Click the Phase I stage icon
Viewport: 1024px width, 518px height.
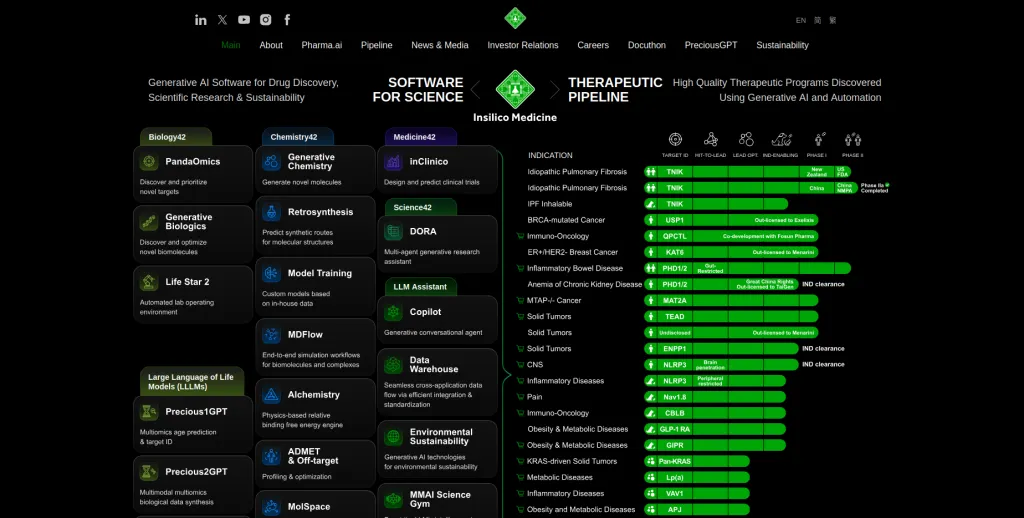[x=818, y=139]
